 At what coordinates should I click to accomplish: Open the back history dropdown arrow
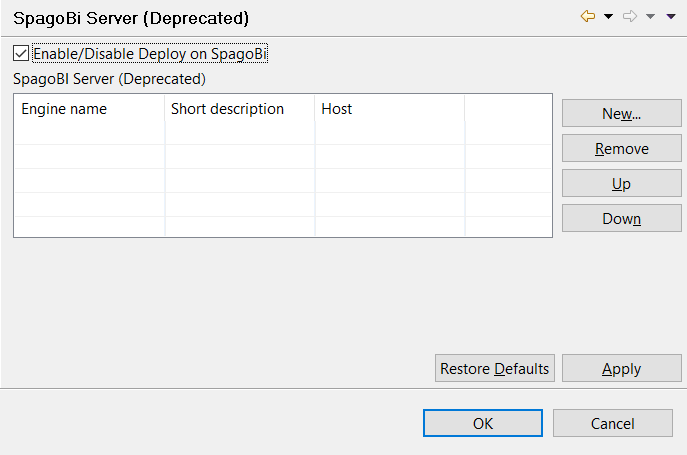pyautogui.click(x=608, y=17)
